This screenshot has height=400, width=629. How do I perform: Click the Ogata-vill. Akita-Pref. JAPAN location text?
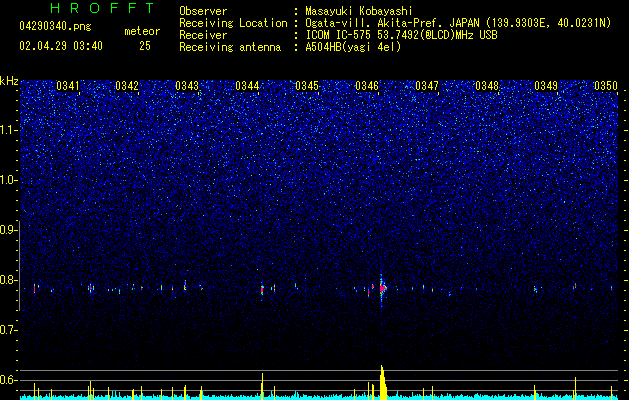(x=392, y=23)
